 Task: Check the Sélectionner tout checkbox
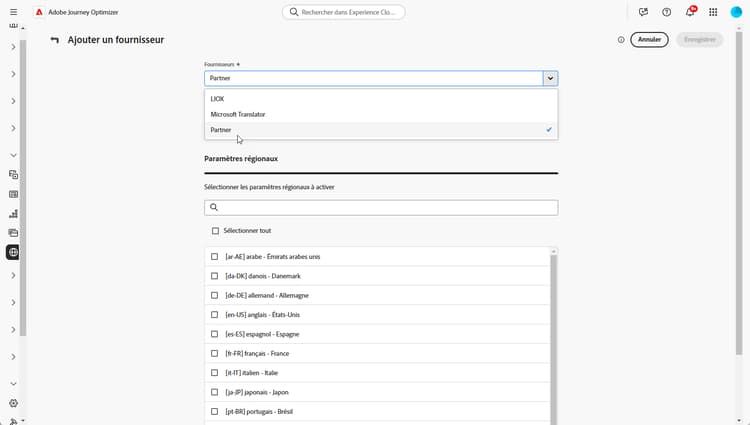click(215, 231)
